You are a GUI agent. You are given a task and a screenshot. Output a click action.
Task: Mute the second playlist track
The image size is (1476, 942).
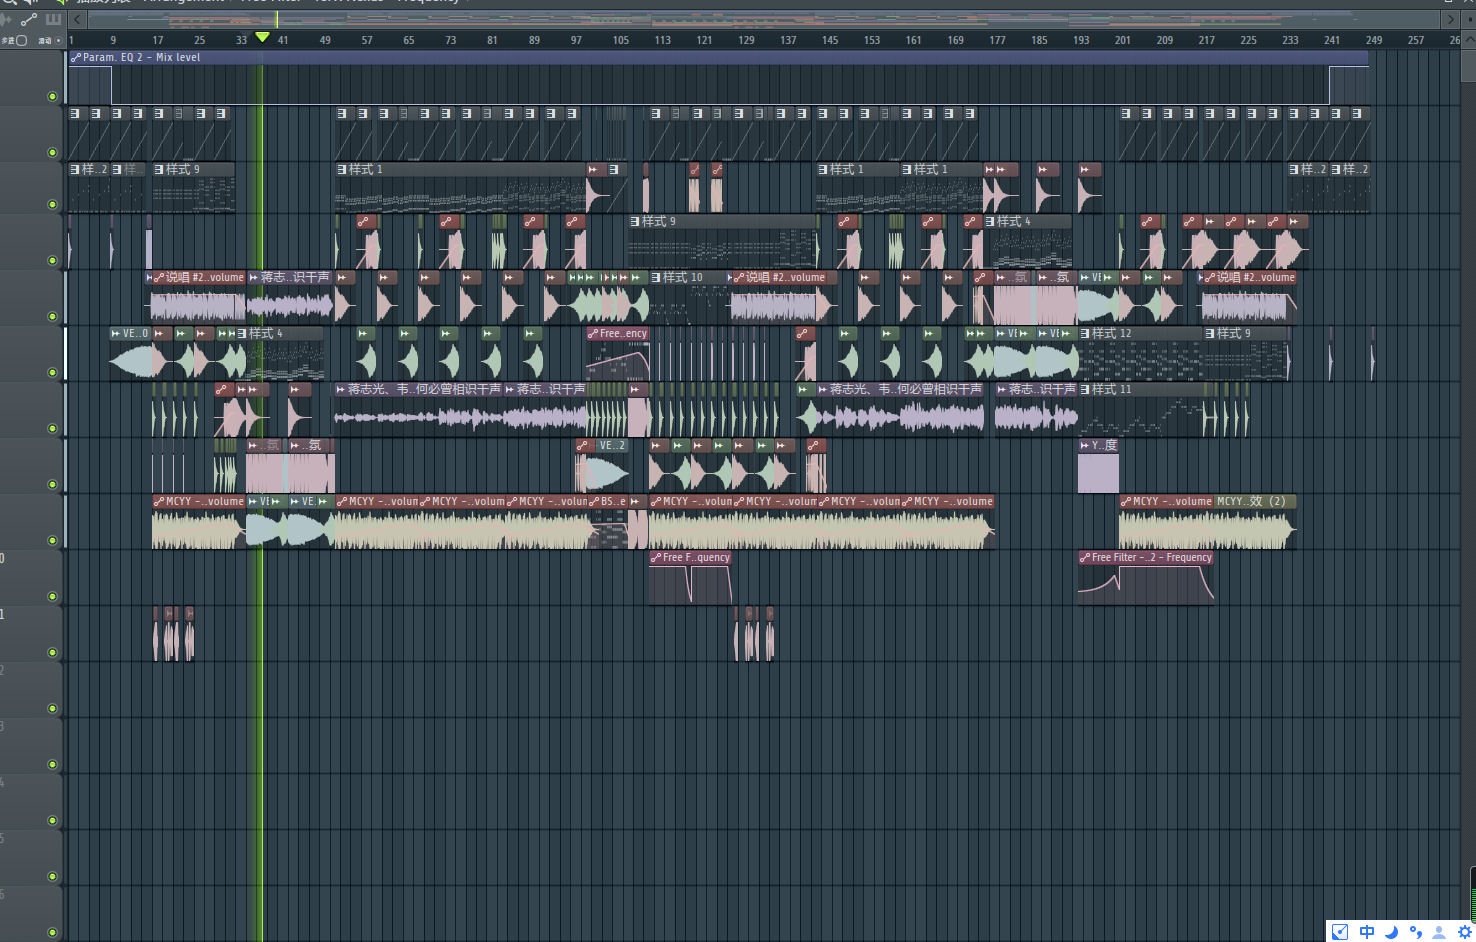click(52, 152)
